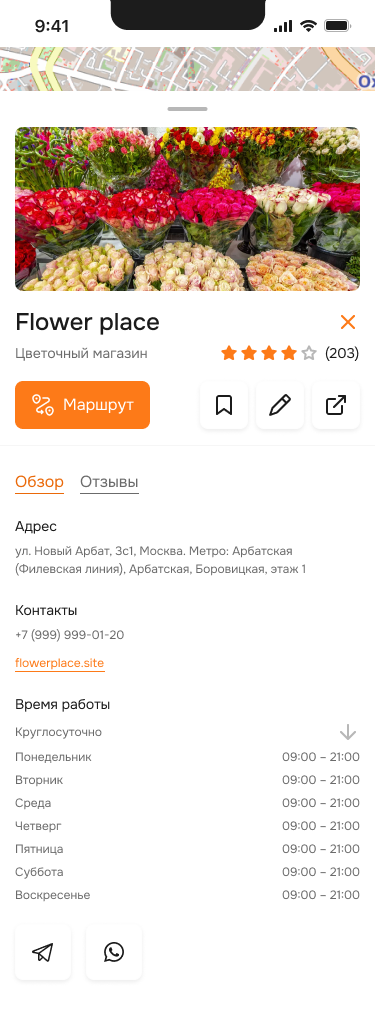This screenshot has width=375, height=1020.
Task: Tap the Круглосуточно working hours row
Action: tap(188, 732)
